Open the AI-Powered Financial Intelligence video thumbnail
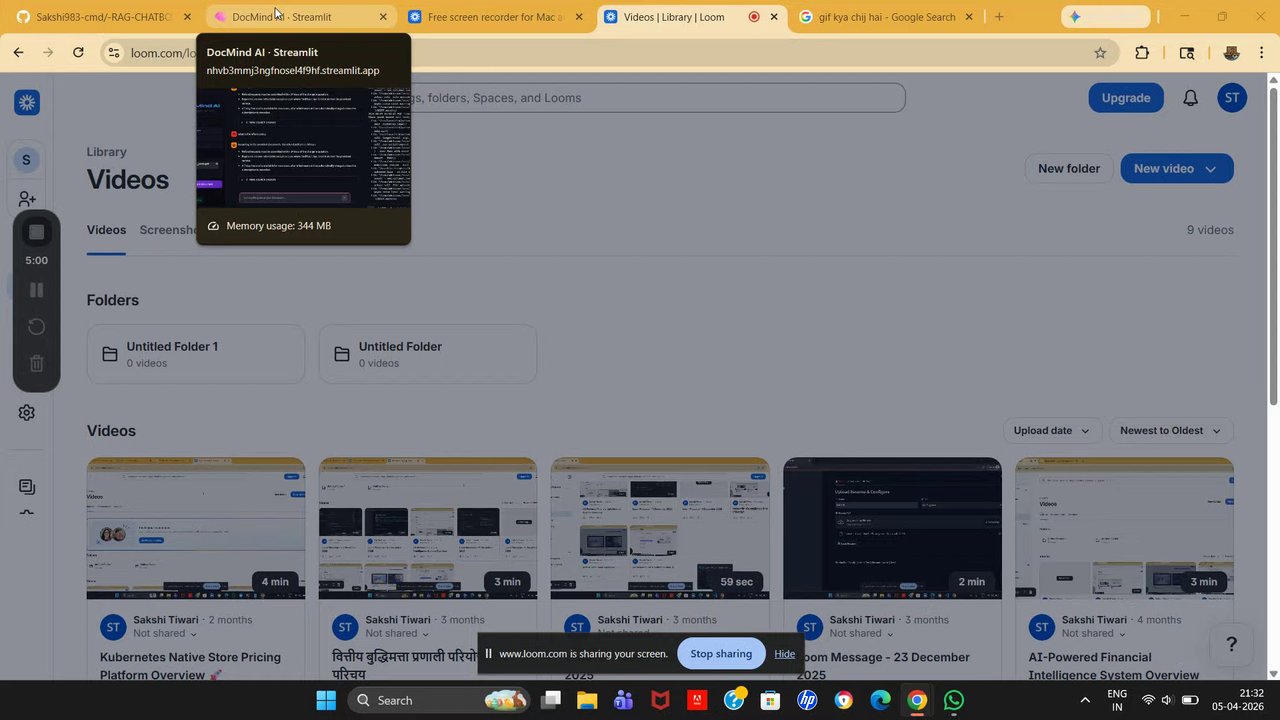 tap(1124, 529)
